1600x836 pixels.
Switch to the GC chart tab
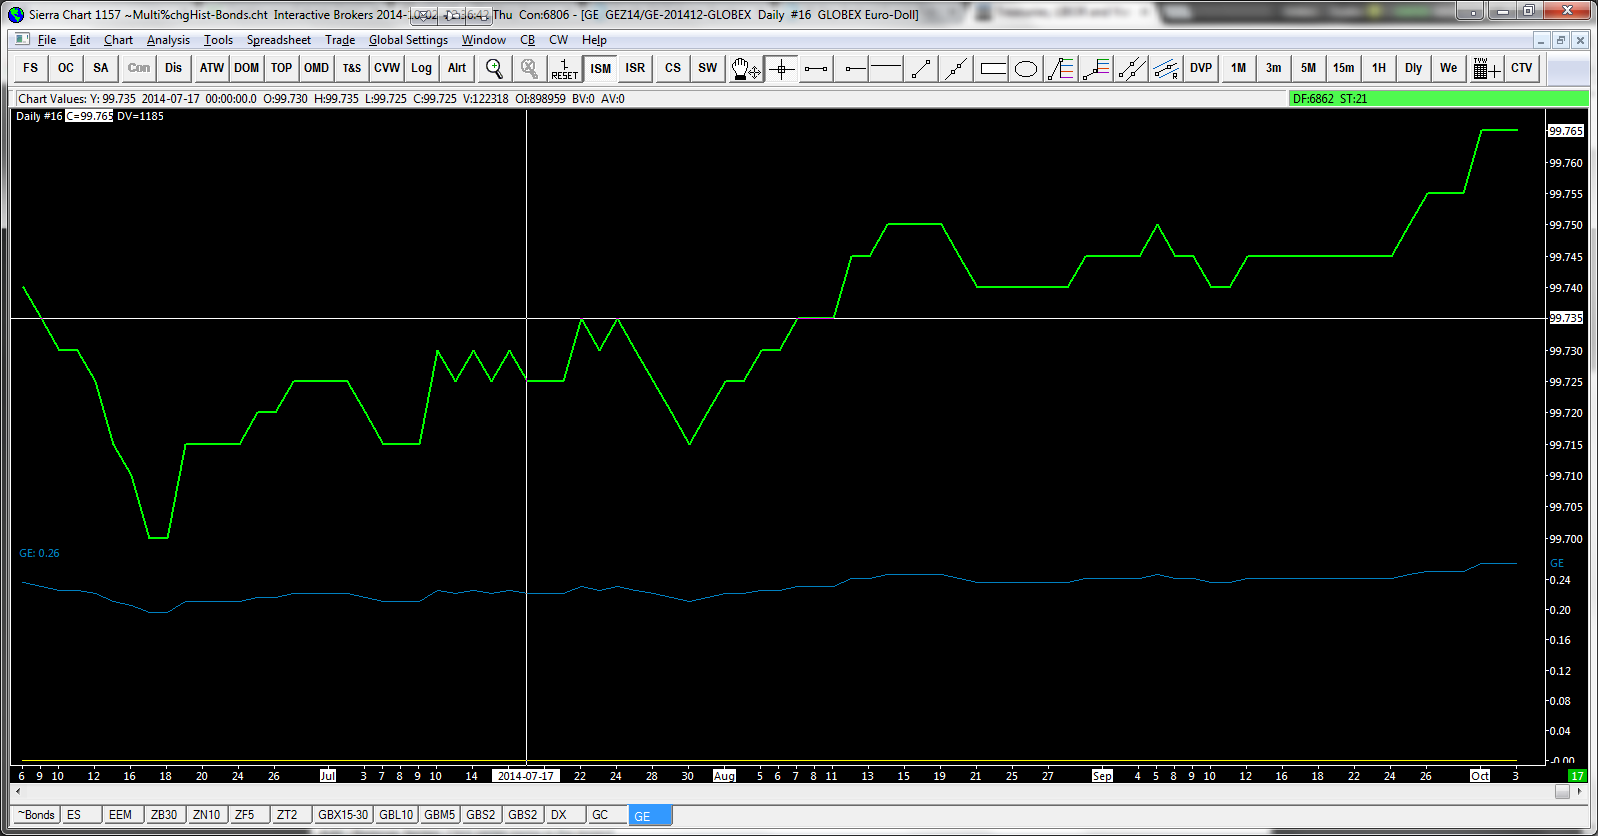coord(606,815)
